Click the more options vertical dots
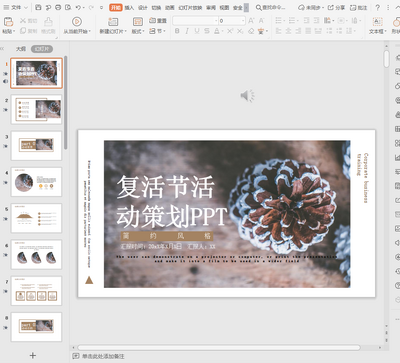 point(388,7)
